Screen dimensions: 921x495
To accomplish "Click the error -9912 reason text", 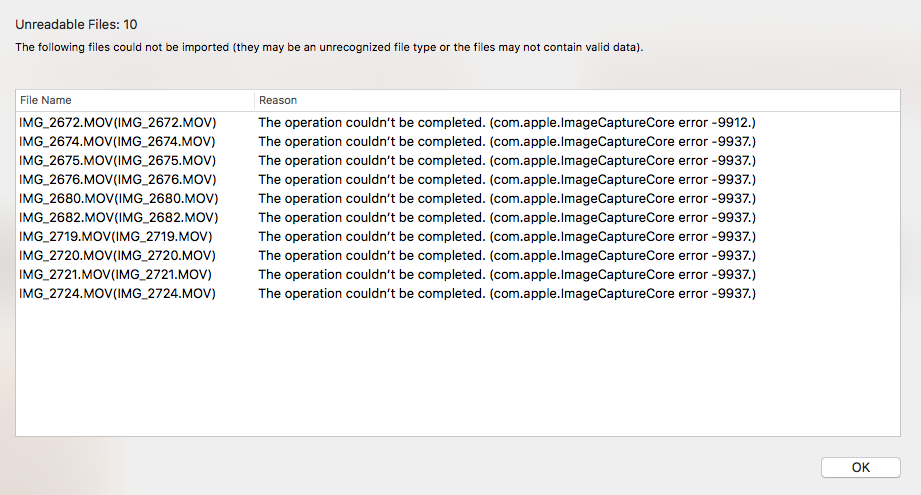I will (x=507, y=122).
